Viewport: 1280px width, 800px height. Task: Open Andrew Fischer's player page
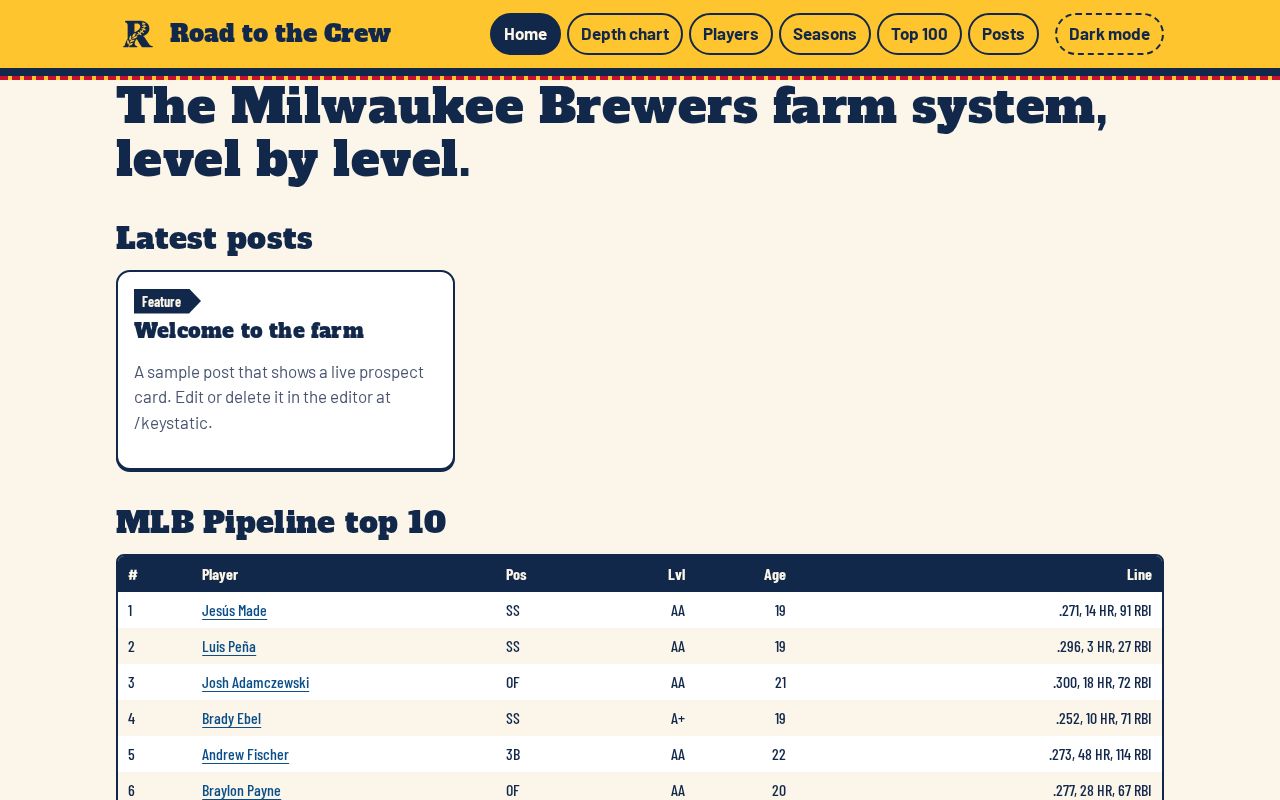click(x=245, y=755)
